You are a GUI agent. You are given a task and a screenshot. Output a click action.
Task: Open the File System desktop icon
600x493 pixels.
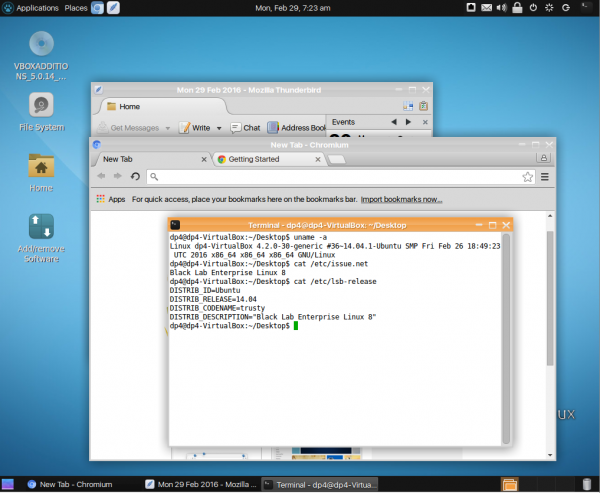point(41,112)
